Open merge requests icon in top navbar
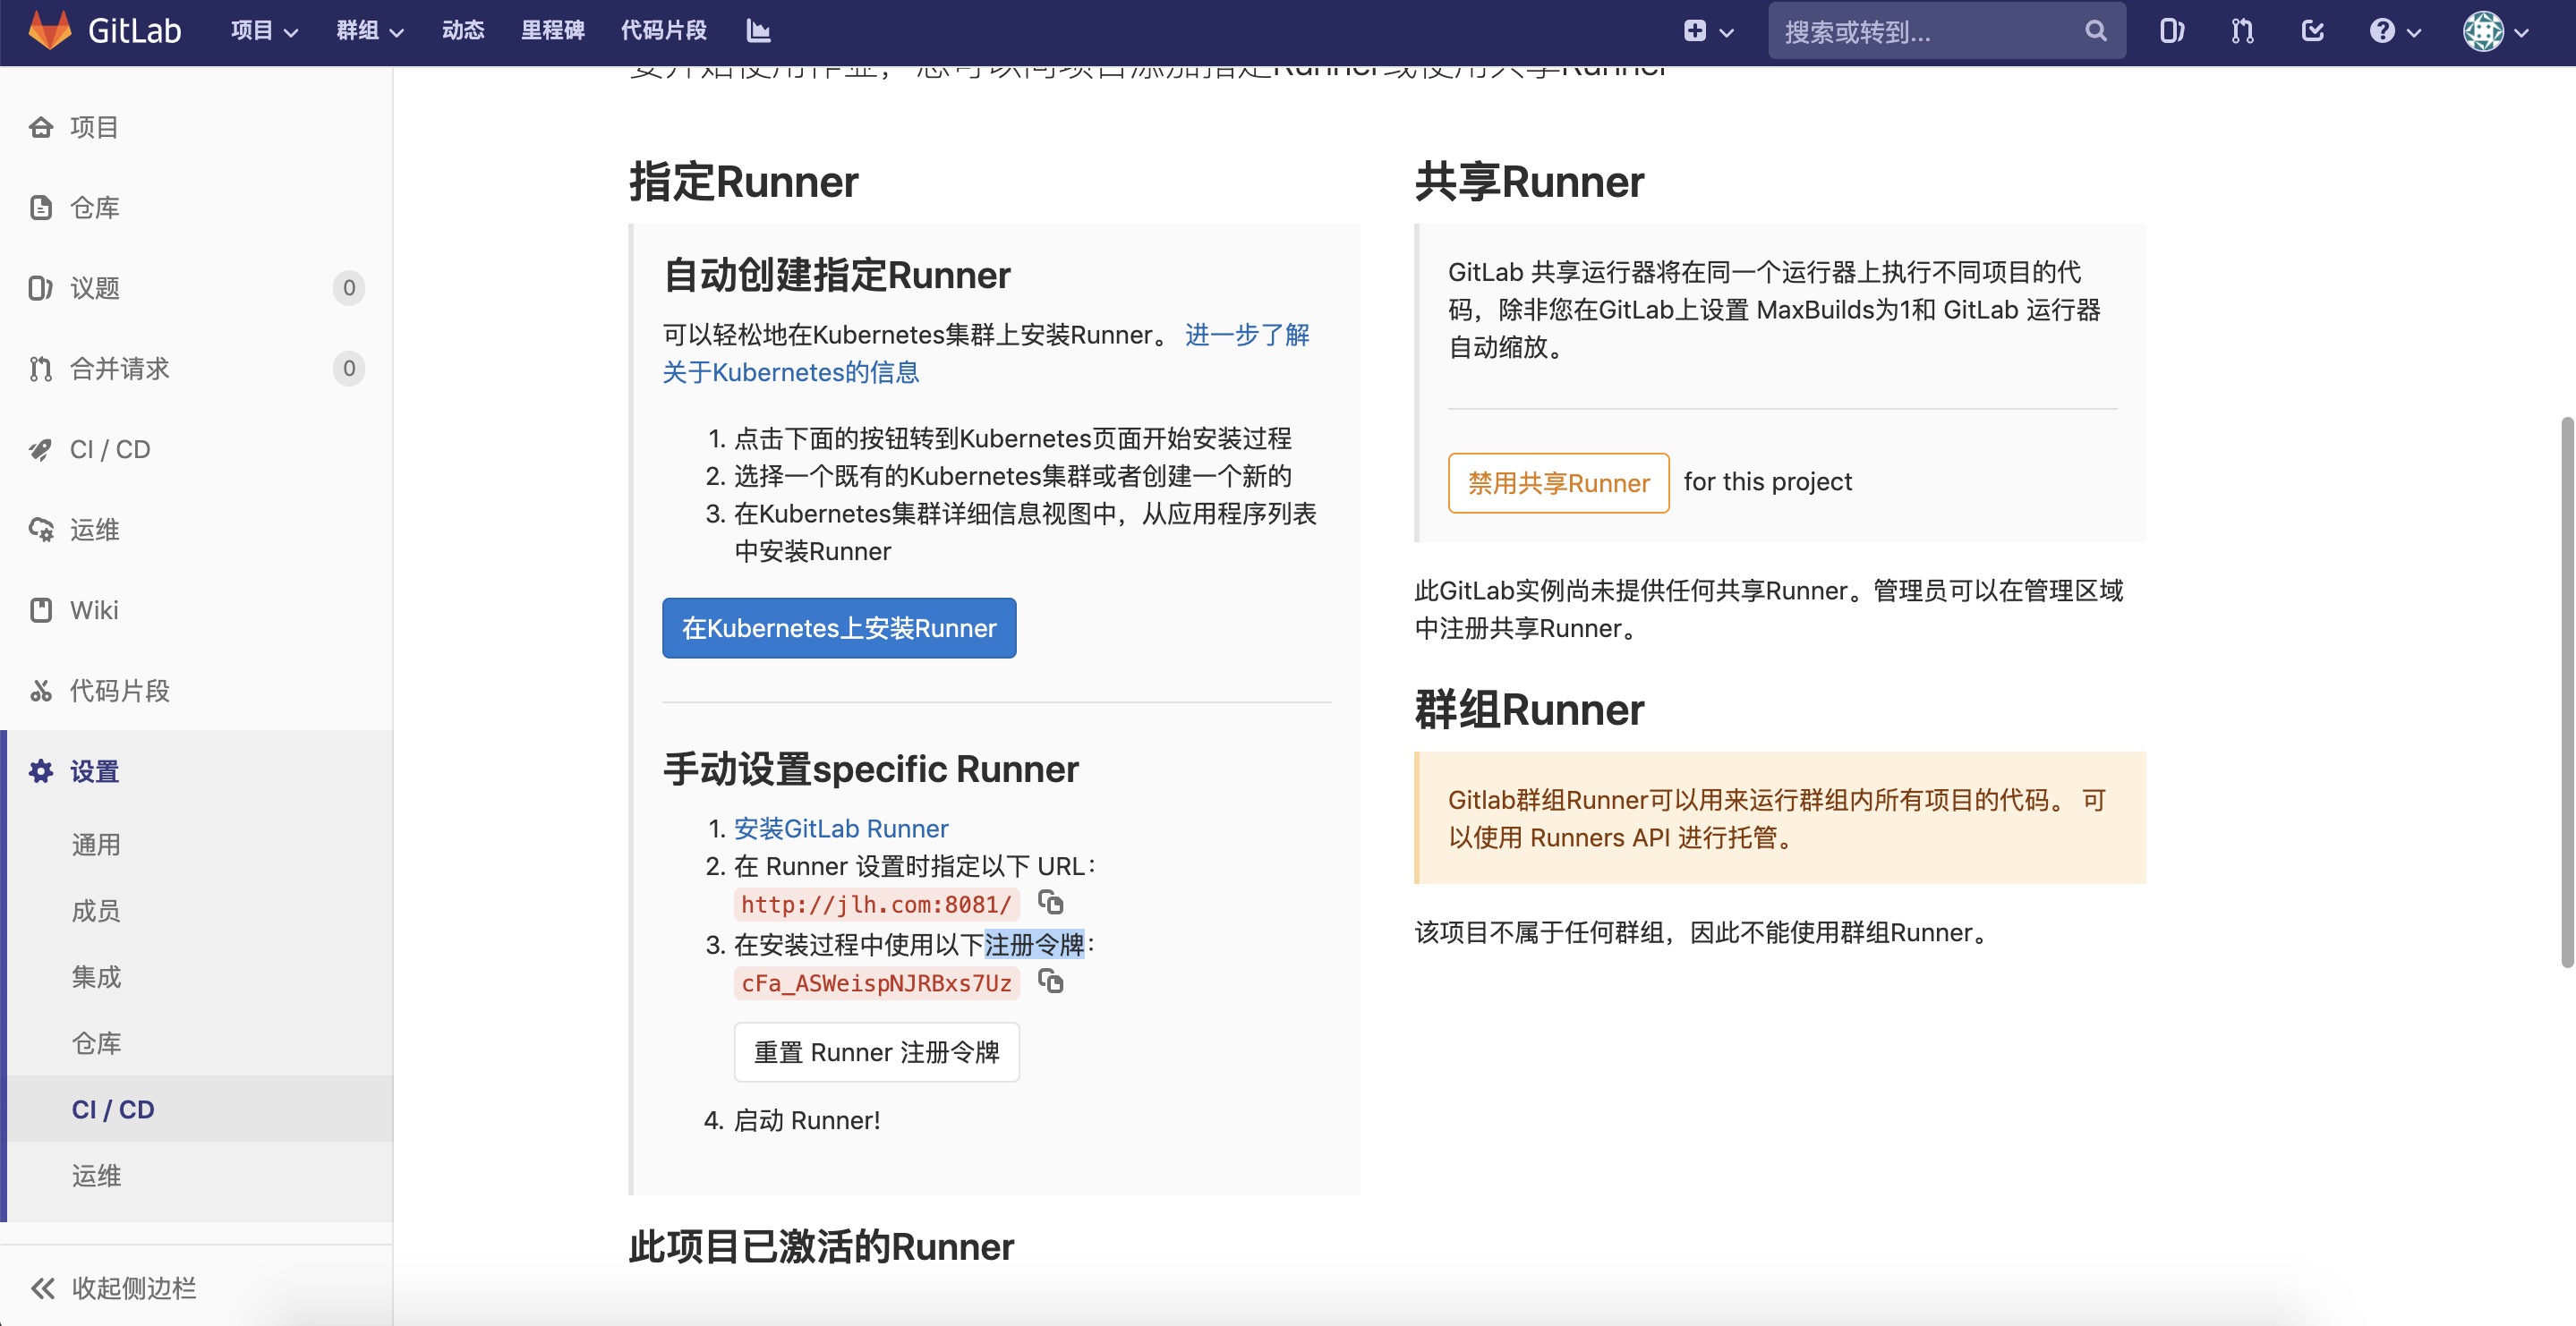Viewport: 2576px width, 1326px height. (x=2242, y=31)
